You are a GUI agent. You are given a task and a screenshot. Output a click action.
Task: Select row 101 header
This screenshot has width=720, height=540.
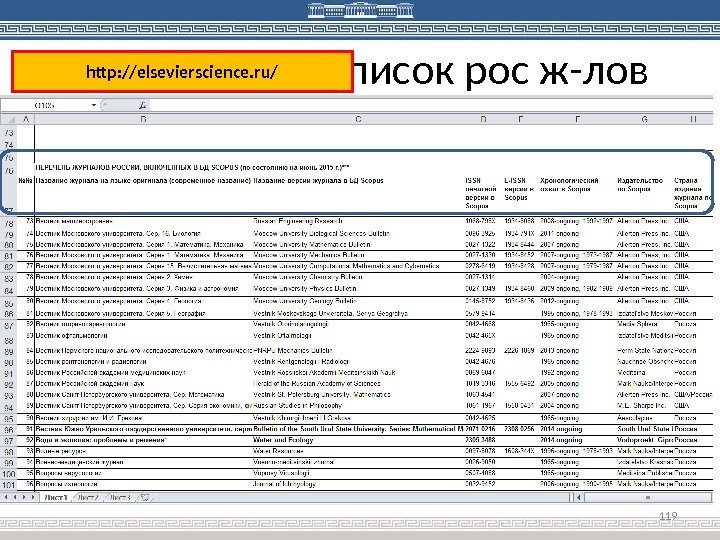tap(9, 485)
